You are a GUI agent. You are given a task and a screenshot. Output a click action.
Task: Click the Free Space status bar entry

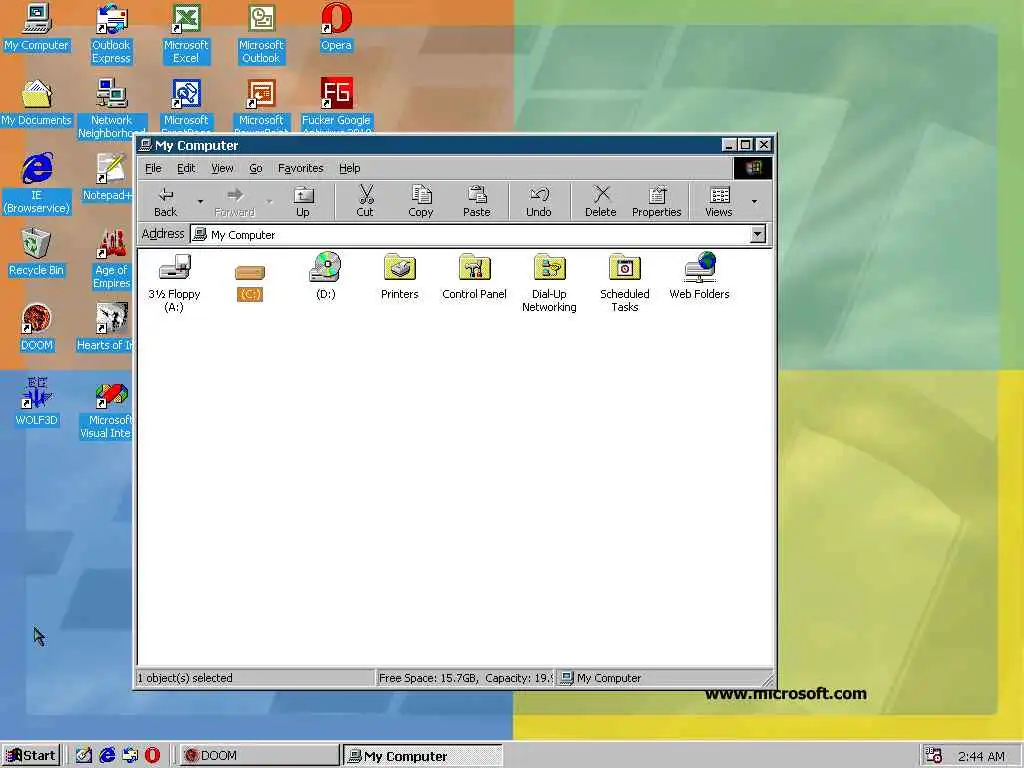466,678
